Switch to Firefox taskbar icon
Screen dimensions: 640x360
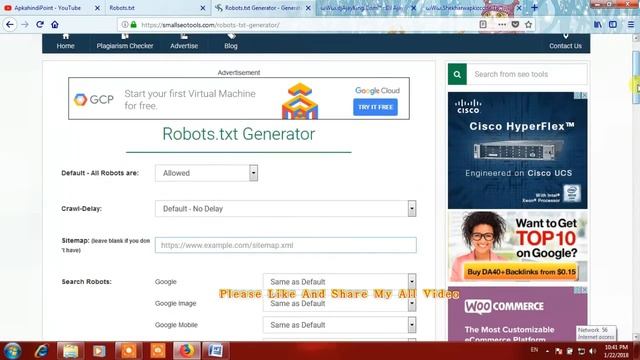[x=187, y=351]
